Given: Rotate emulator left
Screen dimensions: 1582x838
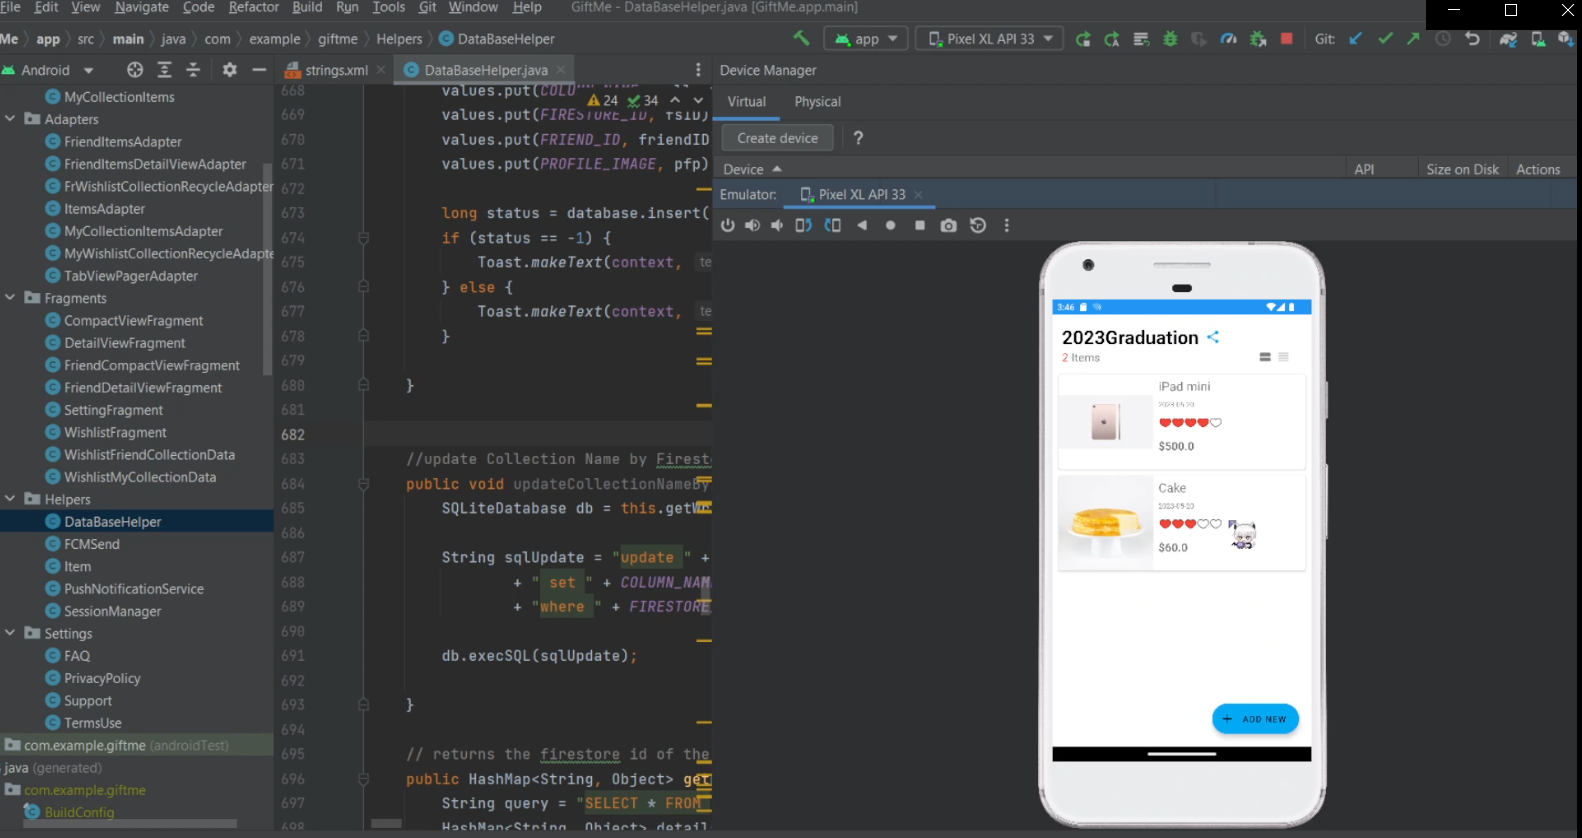Looking at the screenshot, I should (x=803, y=226).
